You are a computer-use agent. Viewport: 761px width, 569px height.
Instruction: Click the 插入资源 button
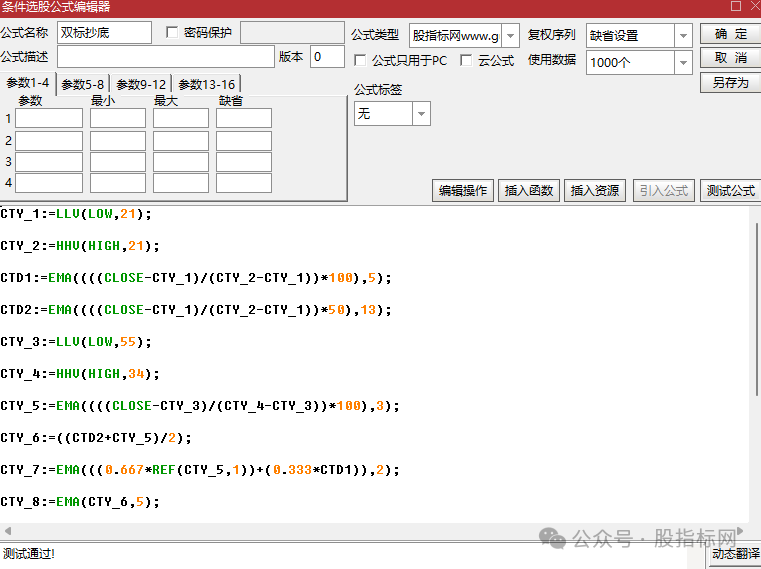(595, 190)
